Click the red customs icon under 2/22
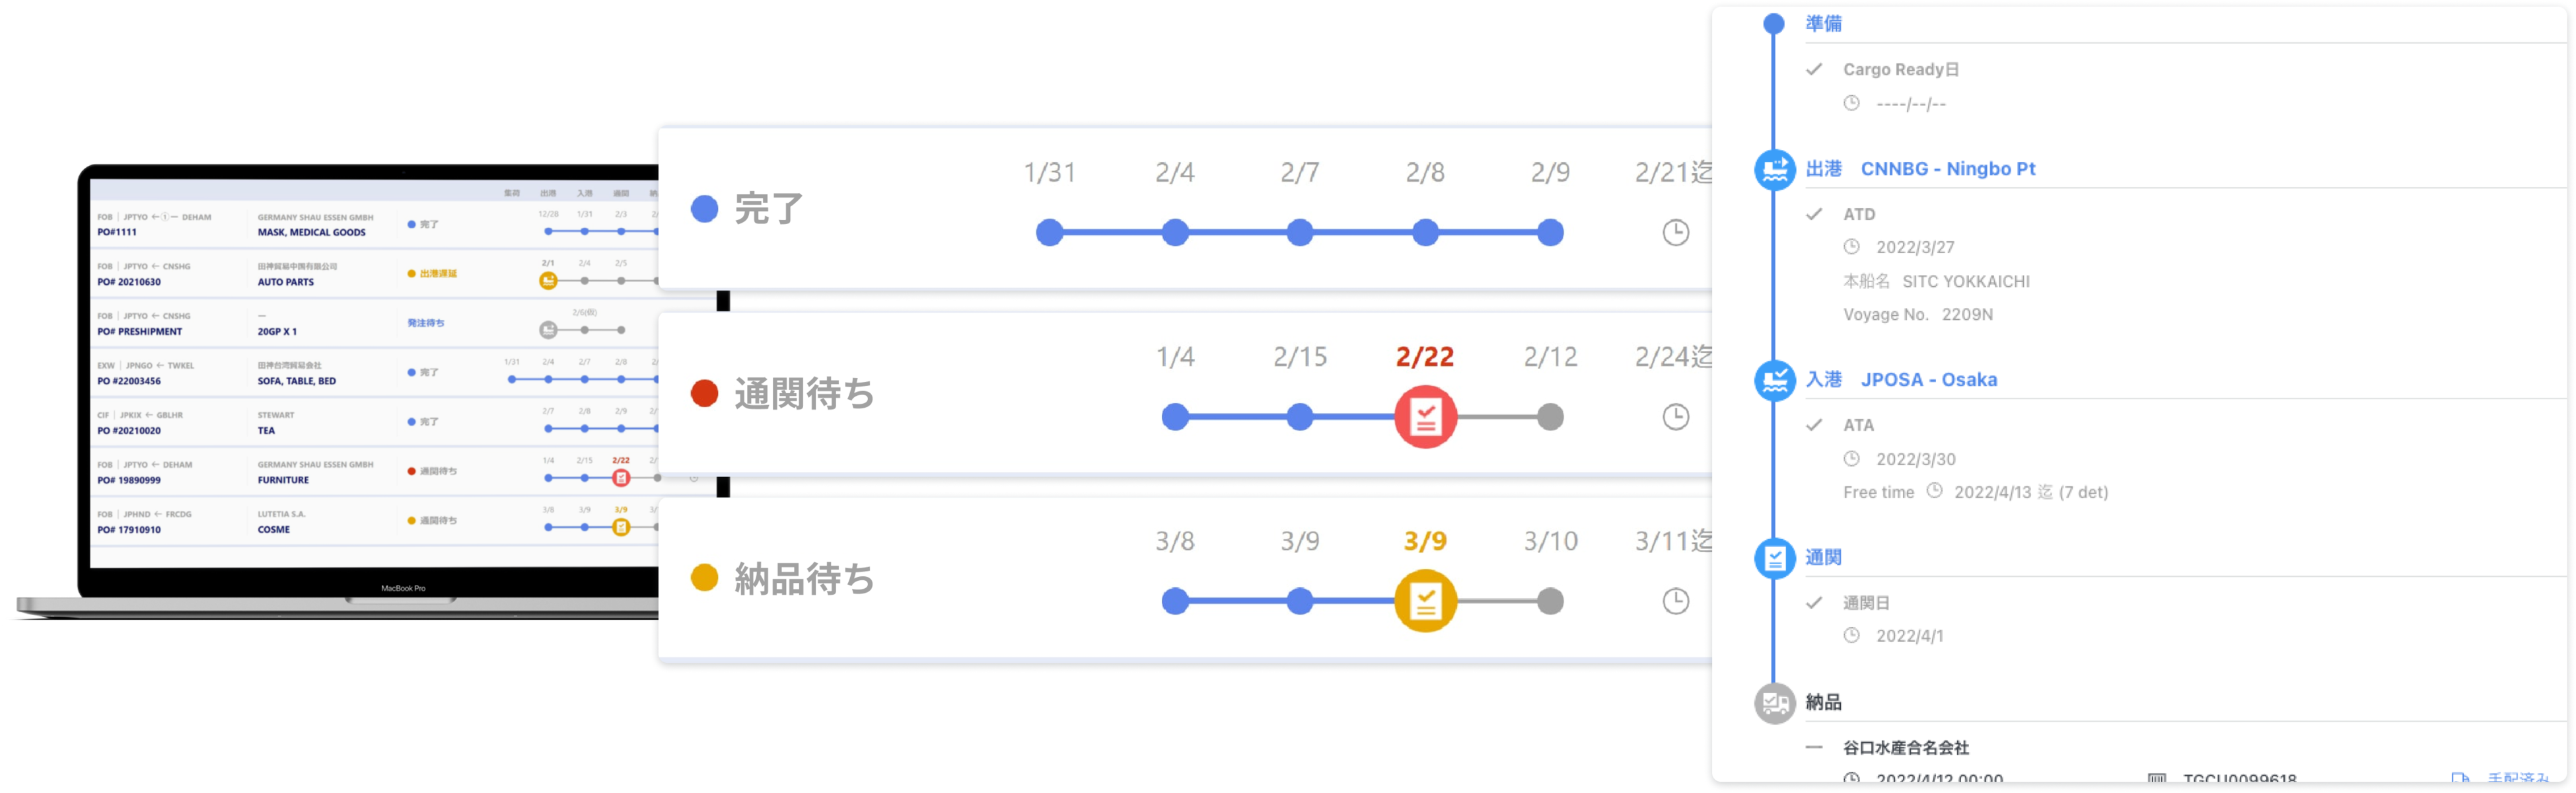 pos(1425,417)
